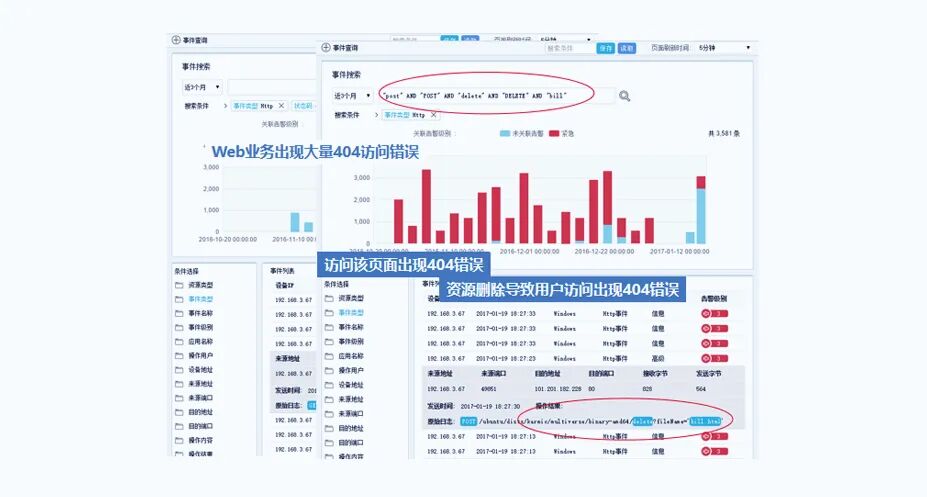Click the 发送字节 header in expanded event detail
This screenshot has height=497, width=927.
click(709, 374)
